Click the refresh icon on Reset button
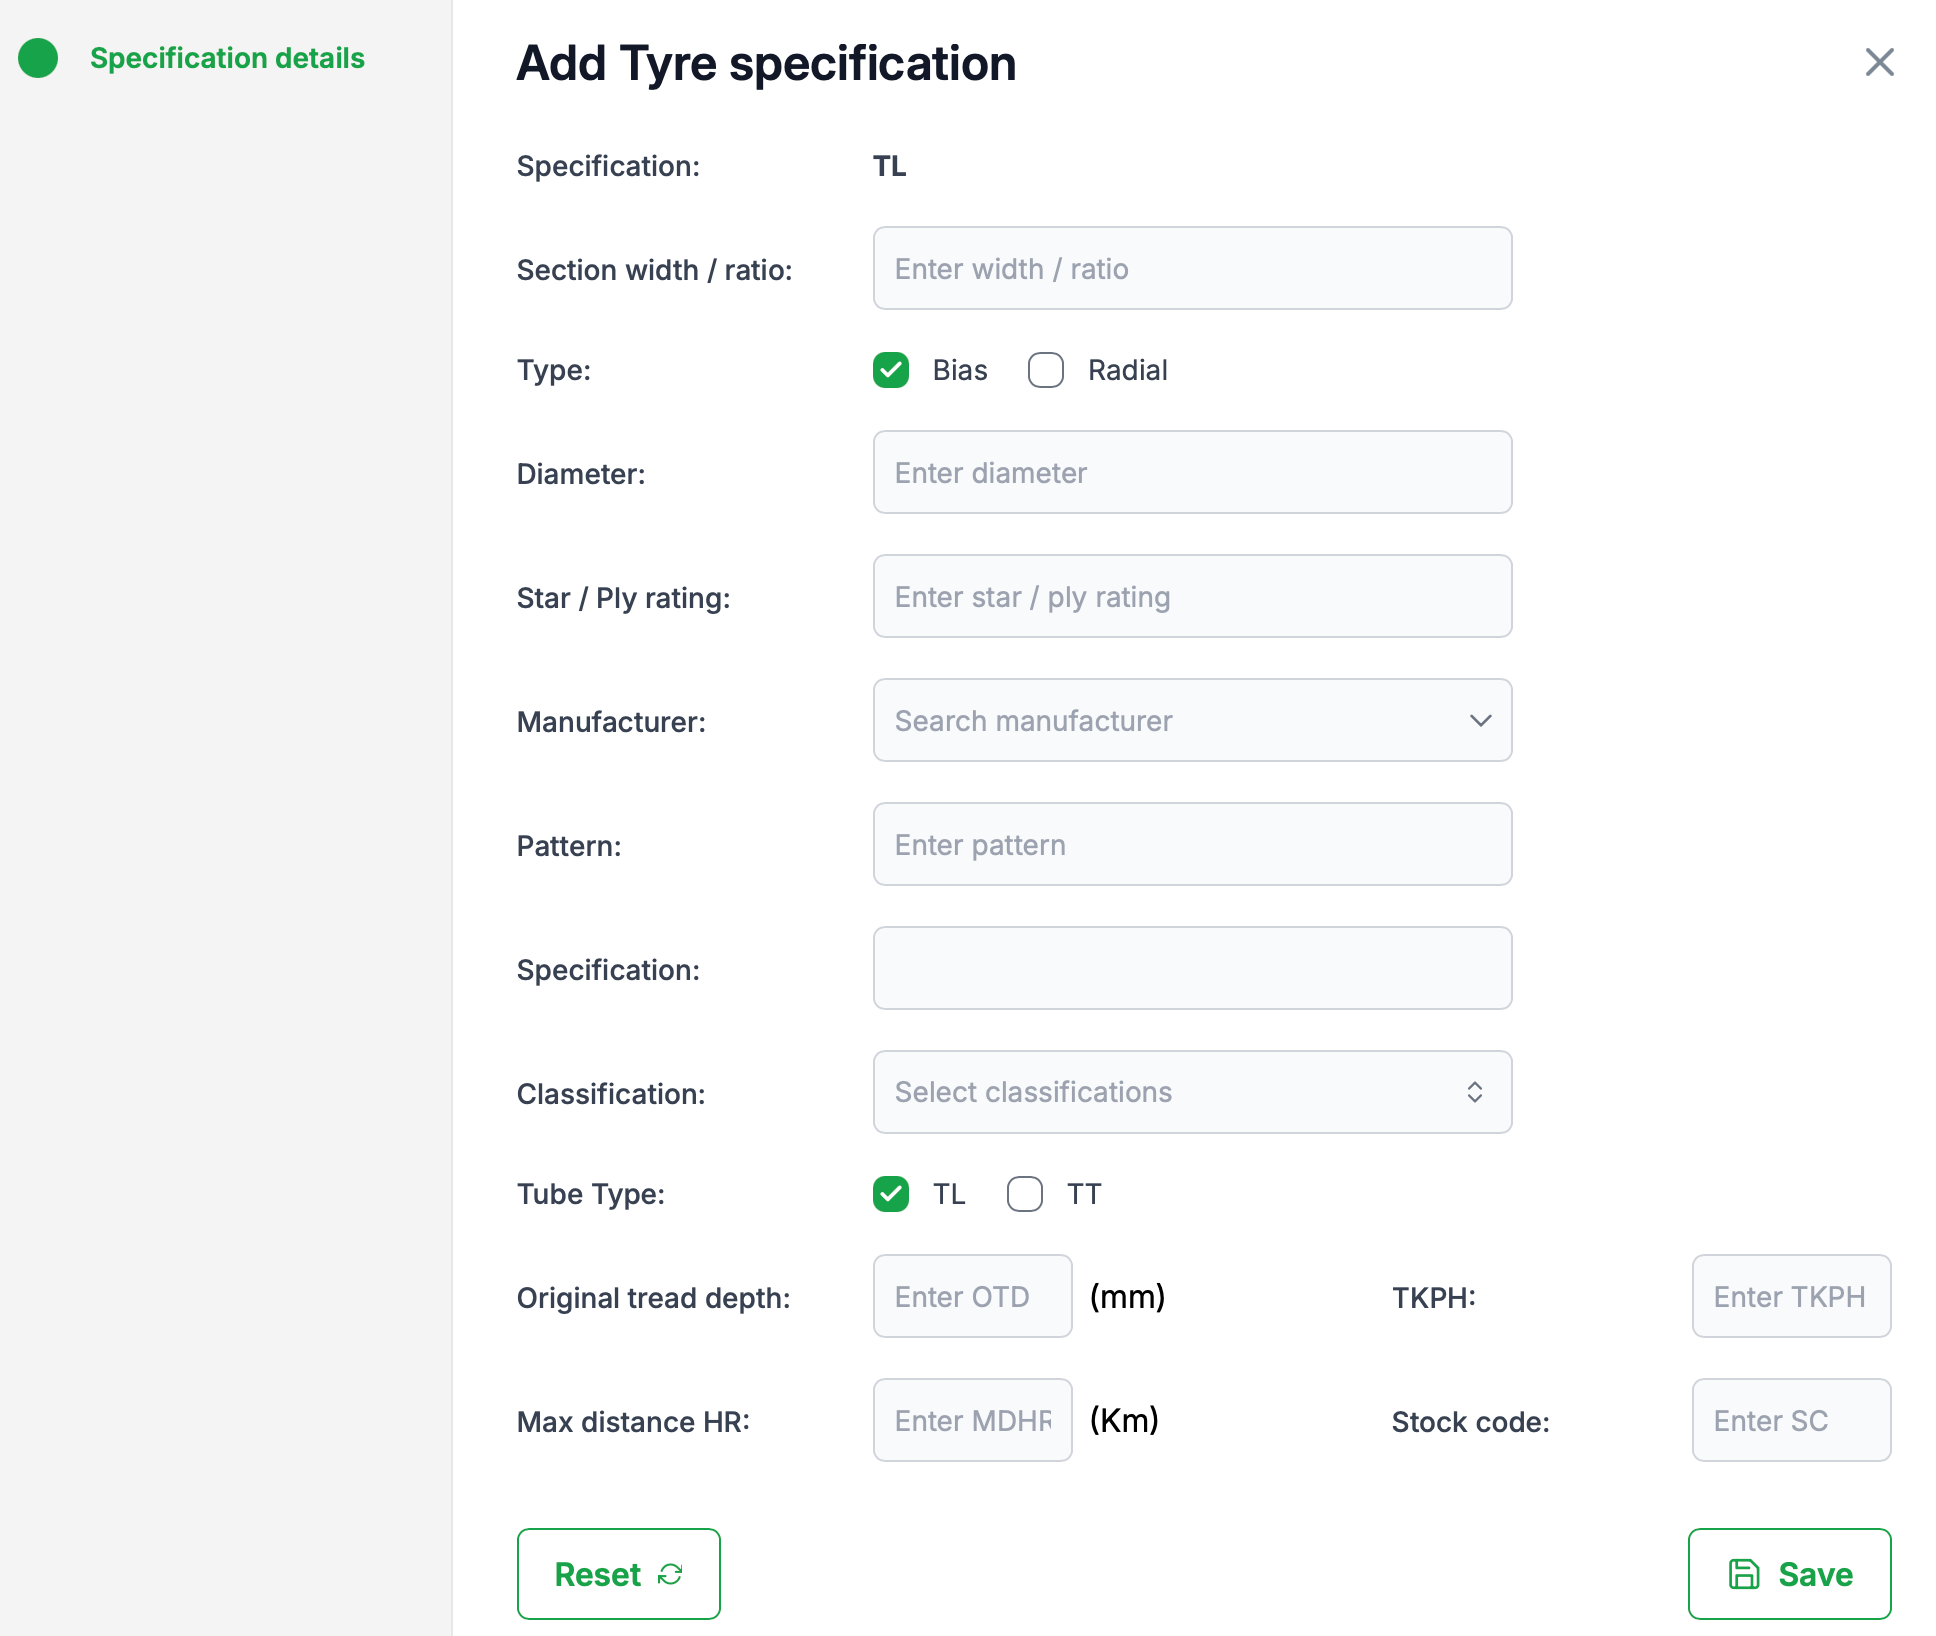The height and width of the screenshot is (1636, 1936). tap(670, 1574)
